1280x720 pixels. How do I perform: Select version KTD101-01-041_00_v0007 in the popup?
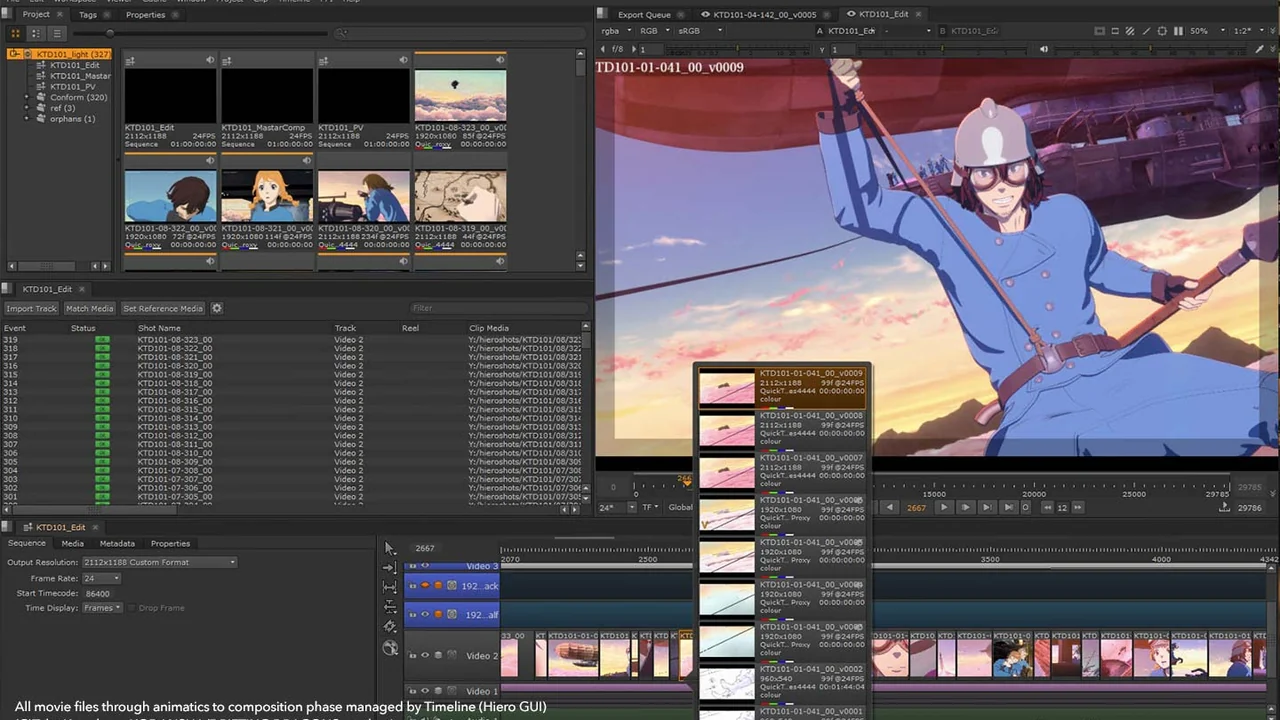[x=782, y=470]
